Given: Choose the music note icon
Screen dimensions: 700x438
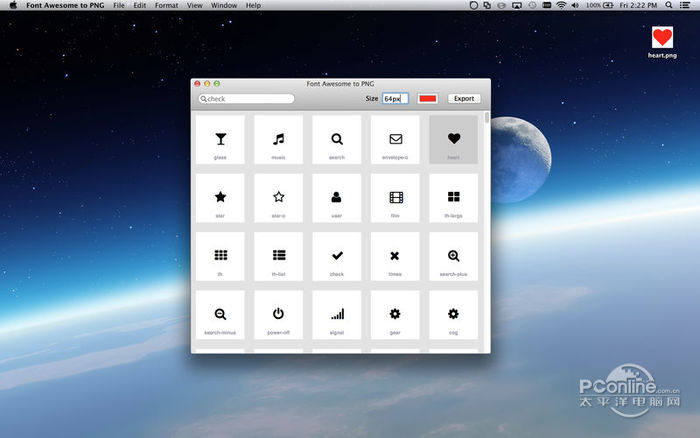Looking at the screenshot, I should click(278, 140).
